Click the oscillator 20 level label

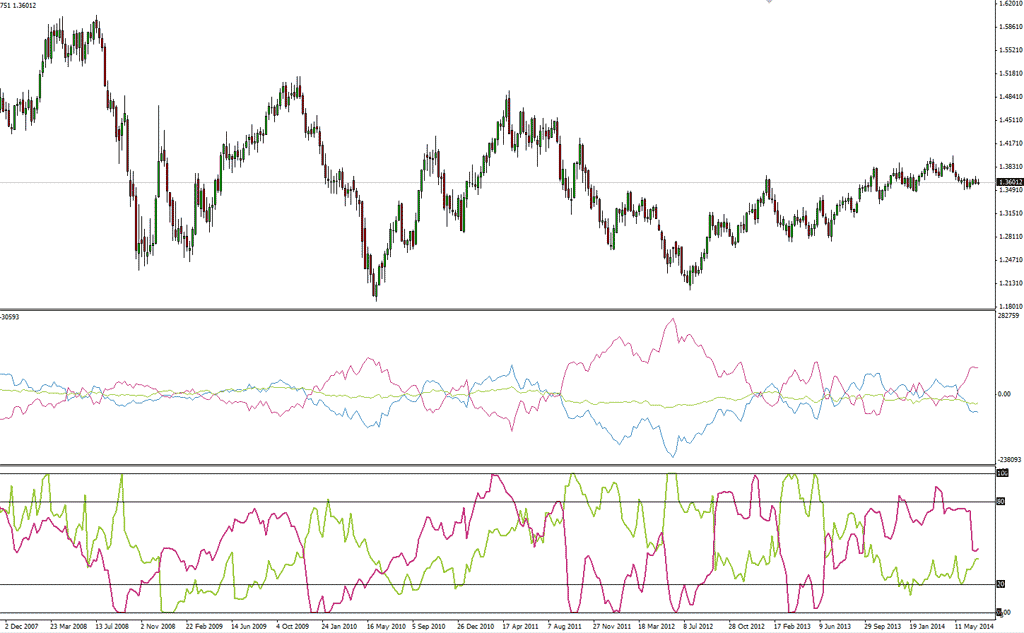coord(1000,584)
